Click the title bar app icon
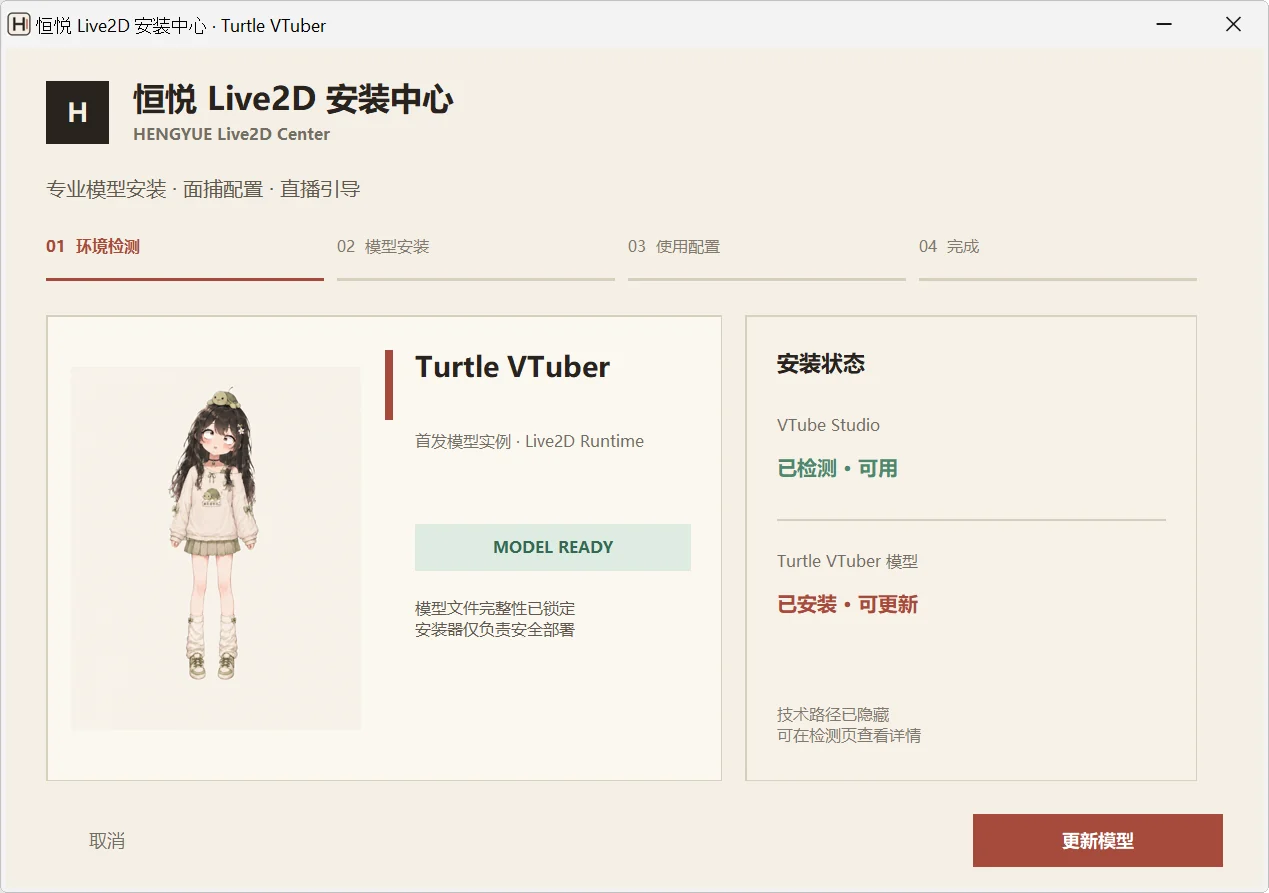 (18, 25)
